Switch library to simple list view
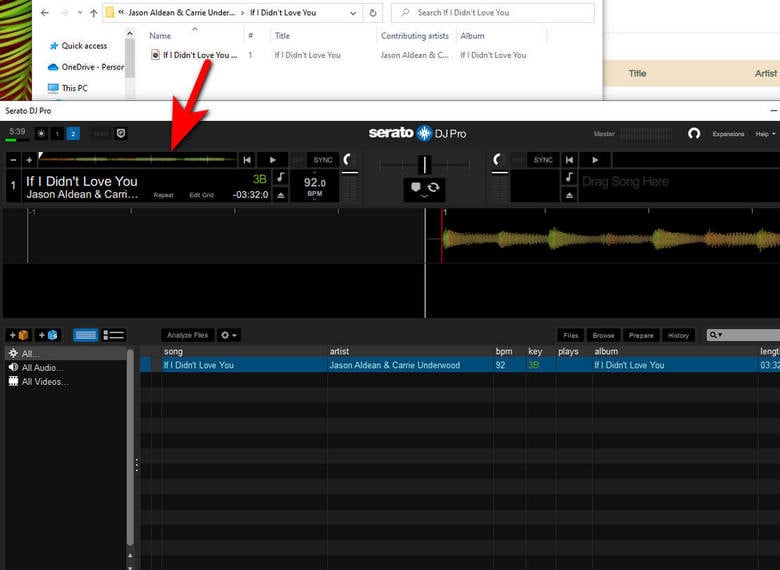Screen dimensions: 780x570 [x=86, y=335]
